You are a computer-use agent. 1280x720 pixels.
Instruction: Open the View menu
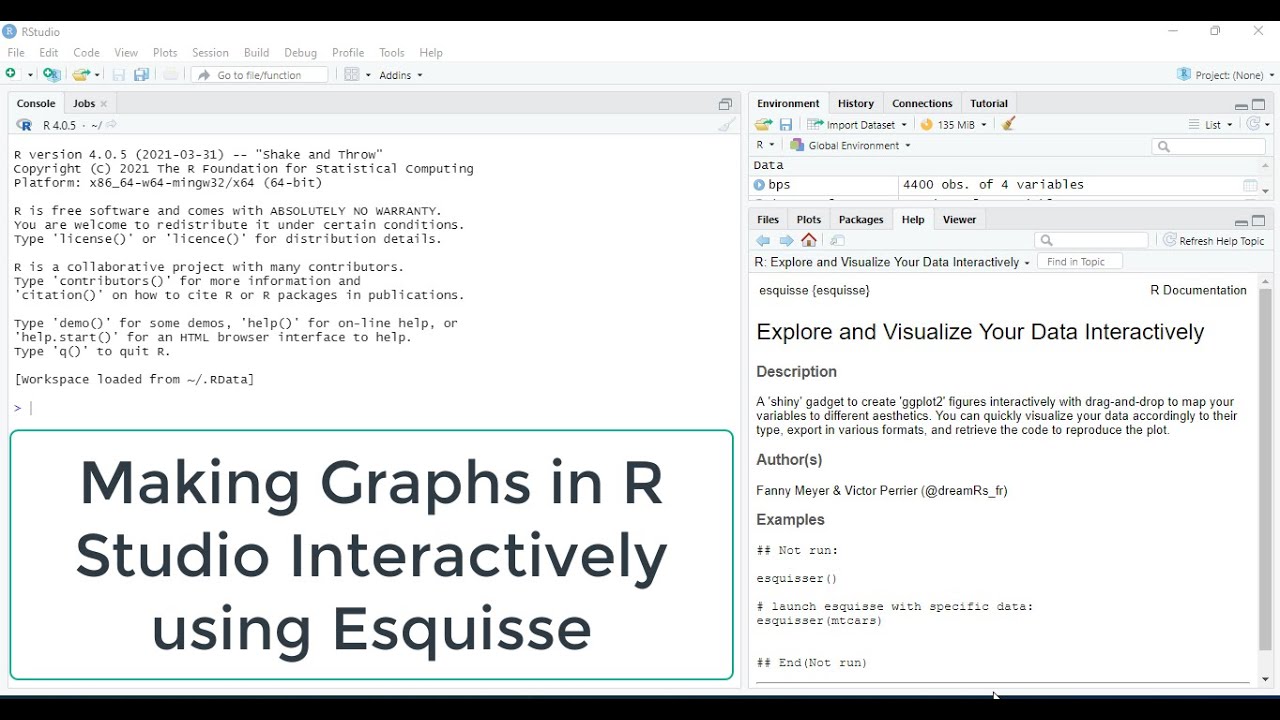pyautogui.click(x=126, y=53)
